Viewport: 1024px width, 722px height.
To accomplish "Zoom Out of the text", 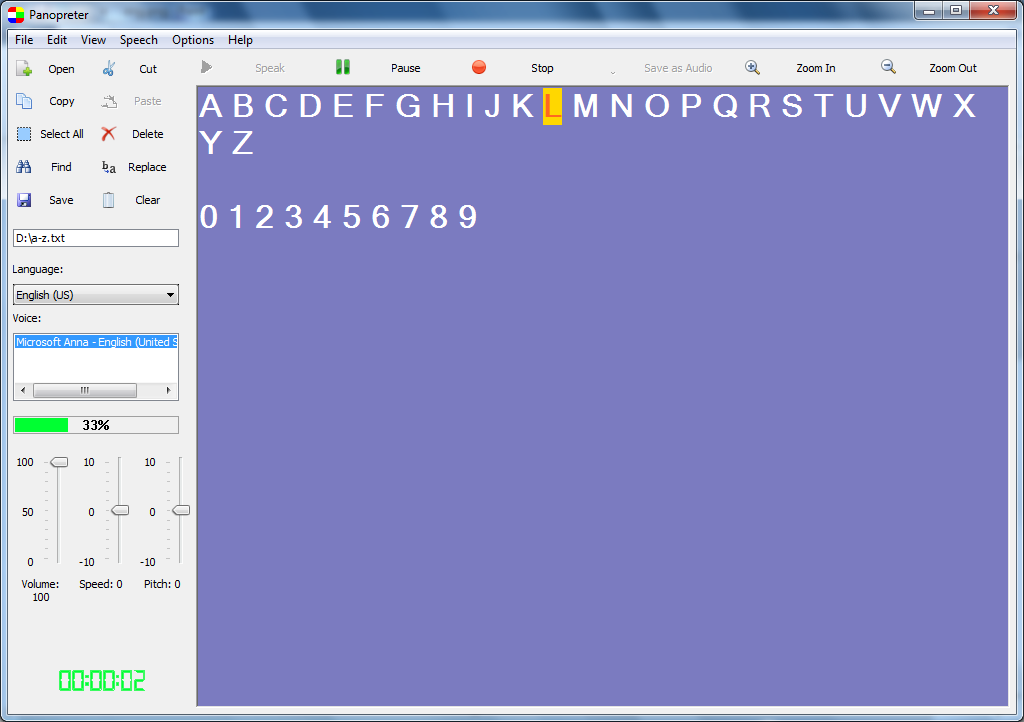I will coord(888,68).
